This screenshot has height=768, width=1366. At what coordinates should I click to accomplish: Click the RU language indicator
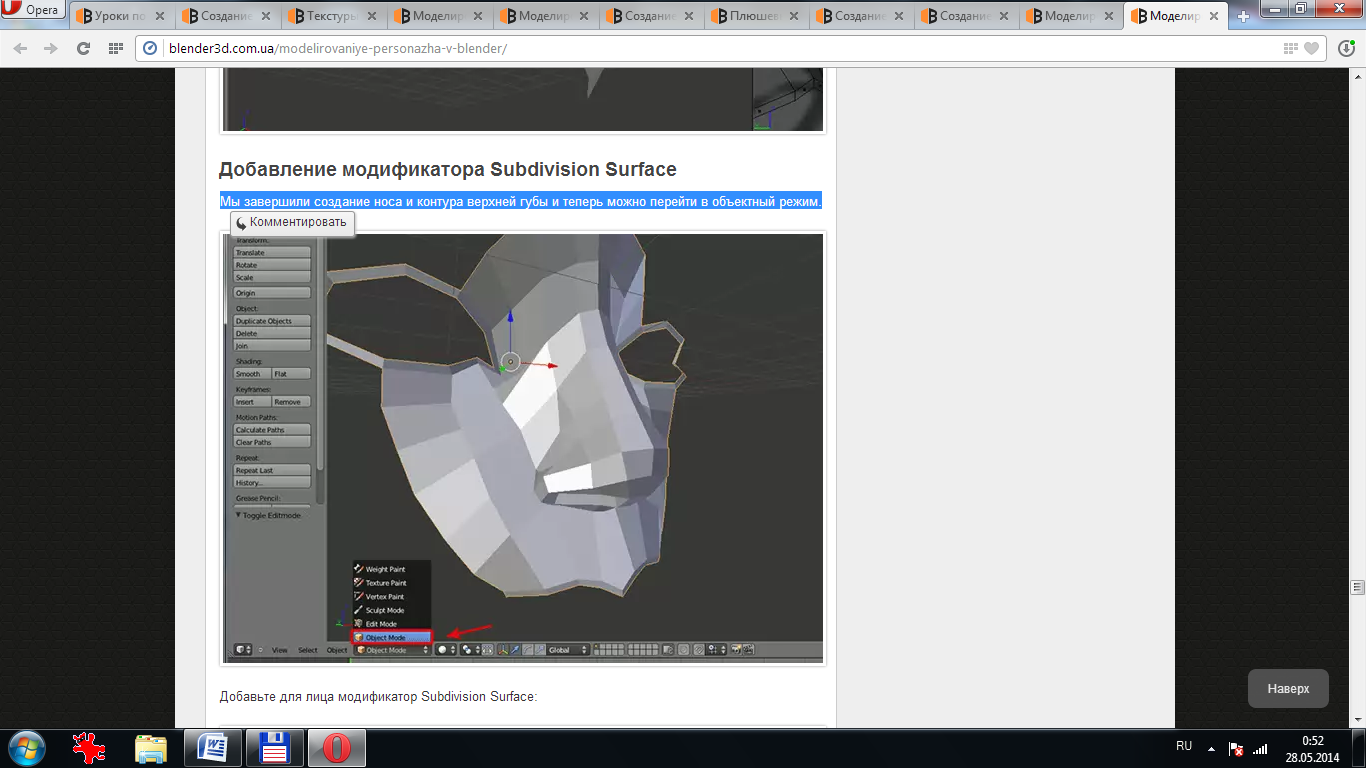(x=1184, y=746)
